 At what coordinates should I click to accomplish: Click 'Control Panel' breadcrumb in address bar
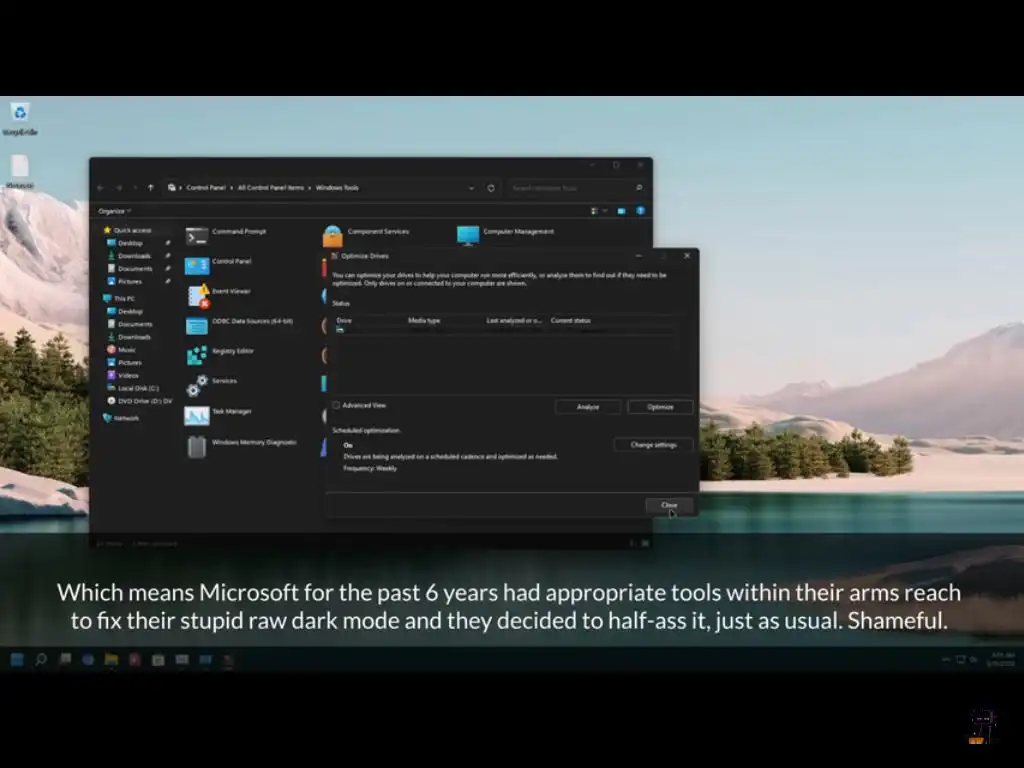coord(206,188)
